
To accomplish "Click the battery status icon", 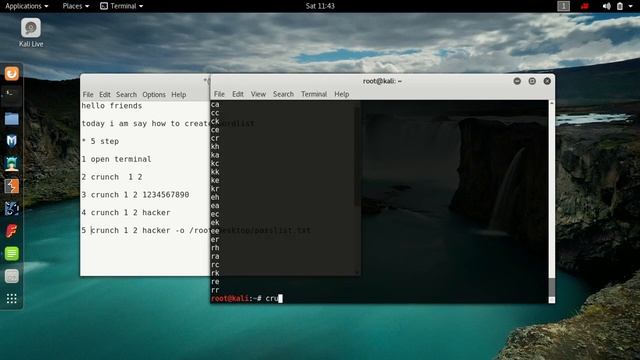I will (x=620, y=6).
